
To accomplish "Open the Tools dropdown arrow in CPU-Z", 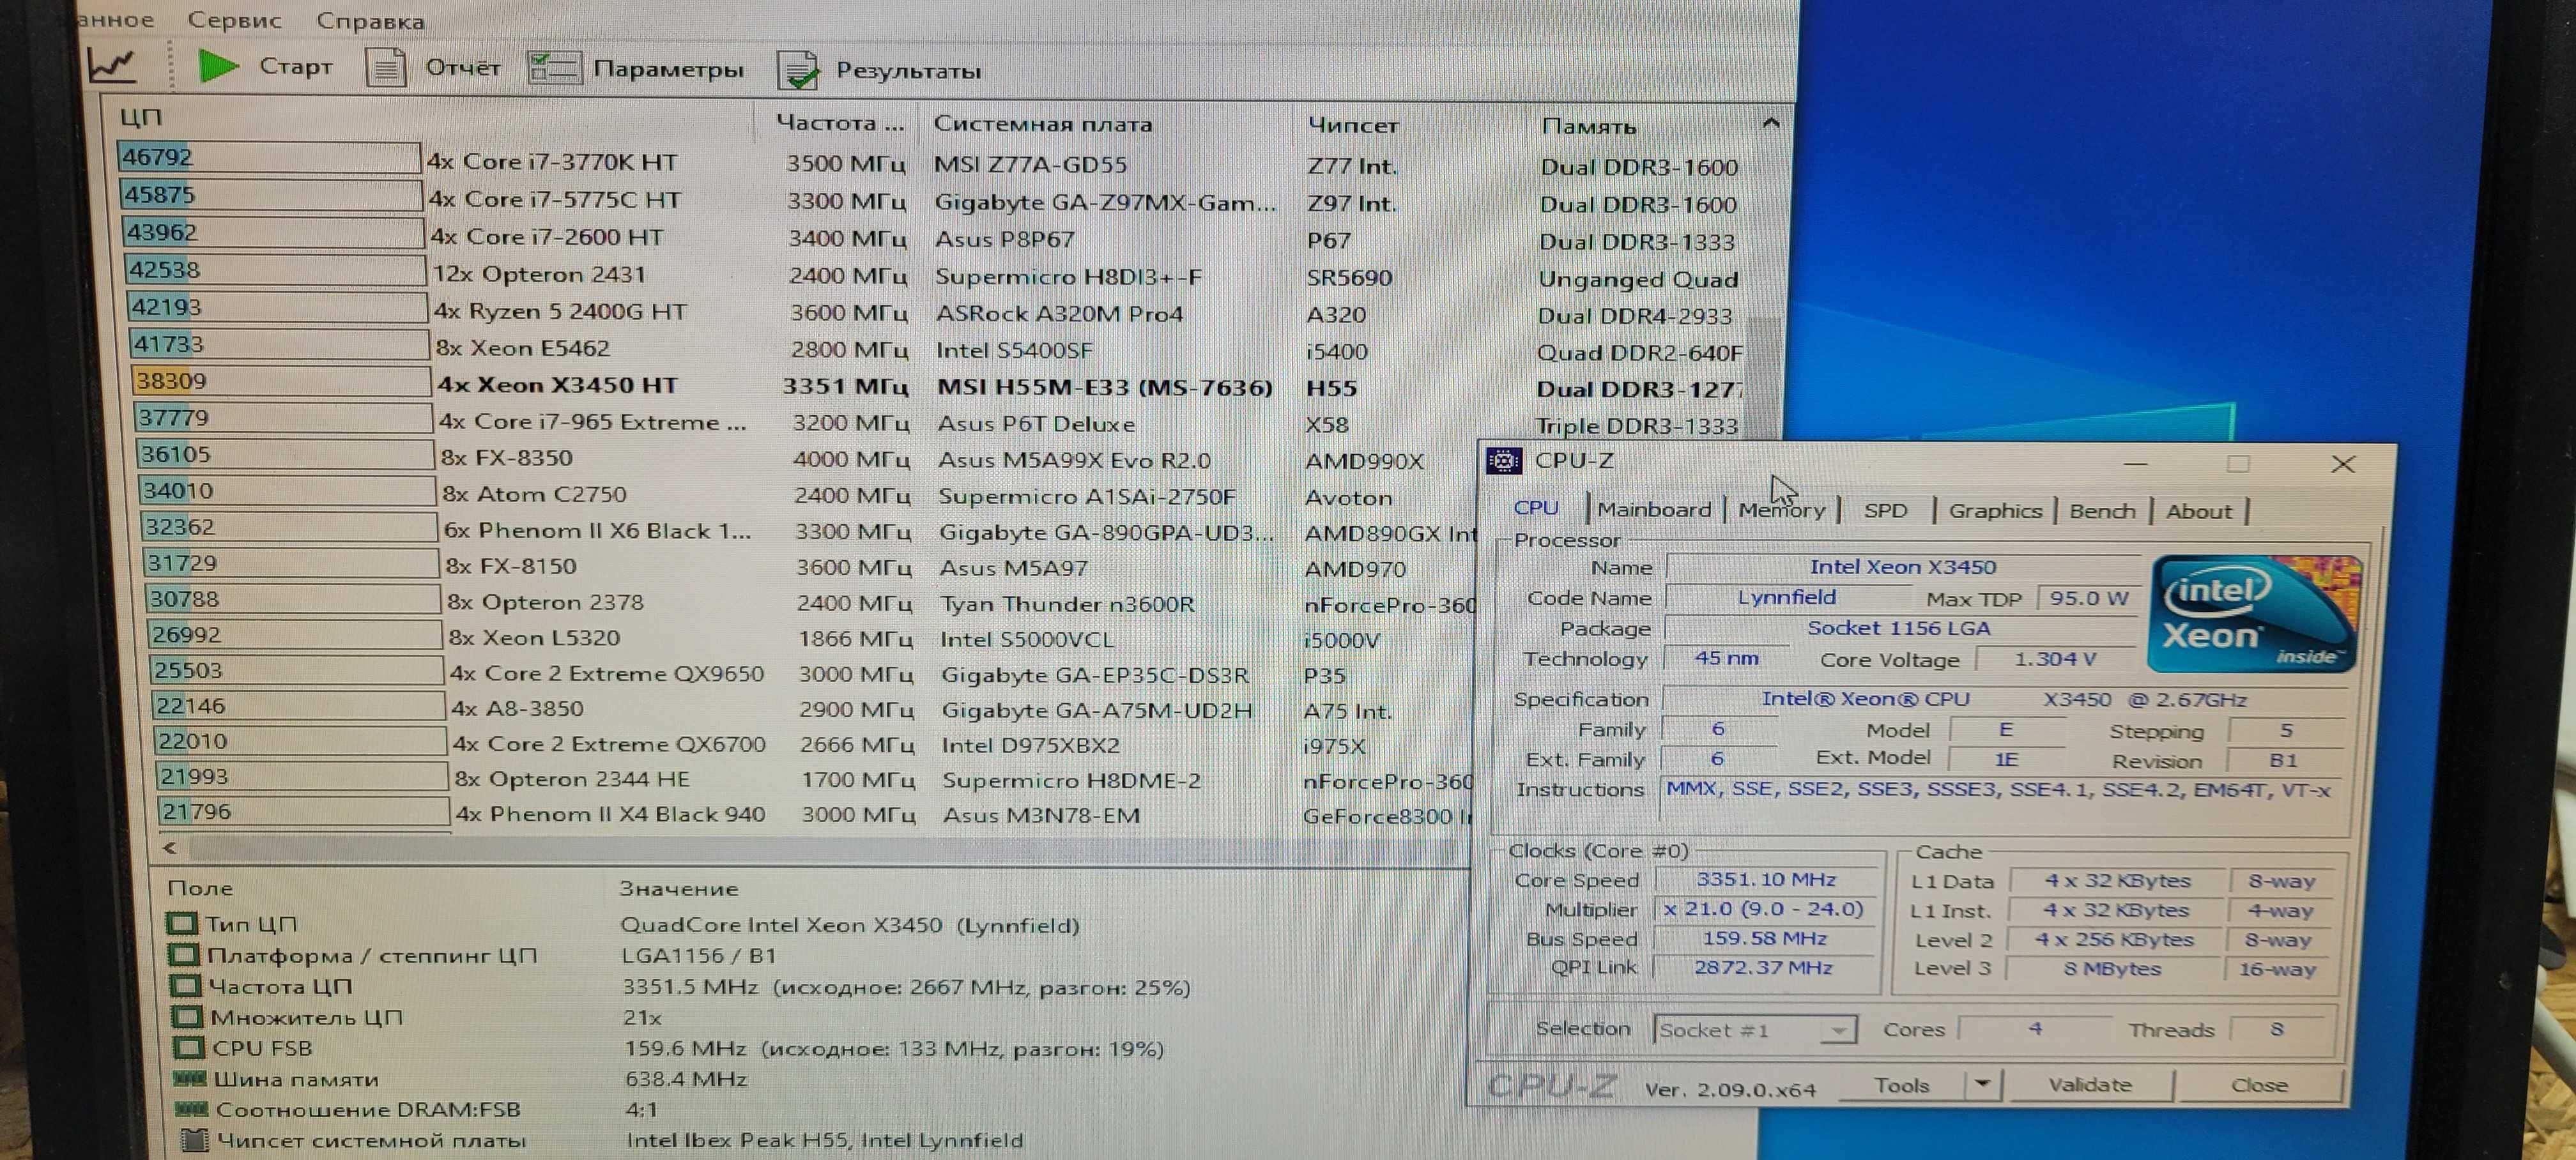I will [1982, 1085].
